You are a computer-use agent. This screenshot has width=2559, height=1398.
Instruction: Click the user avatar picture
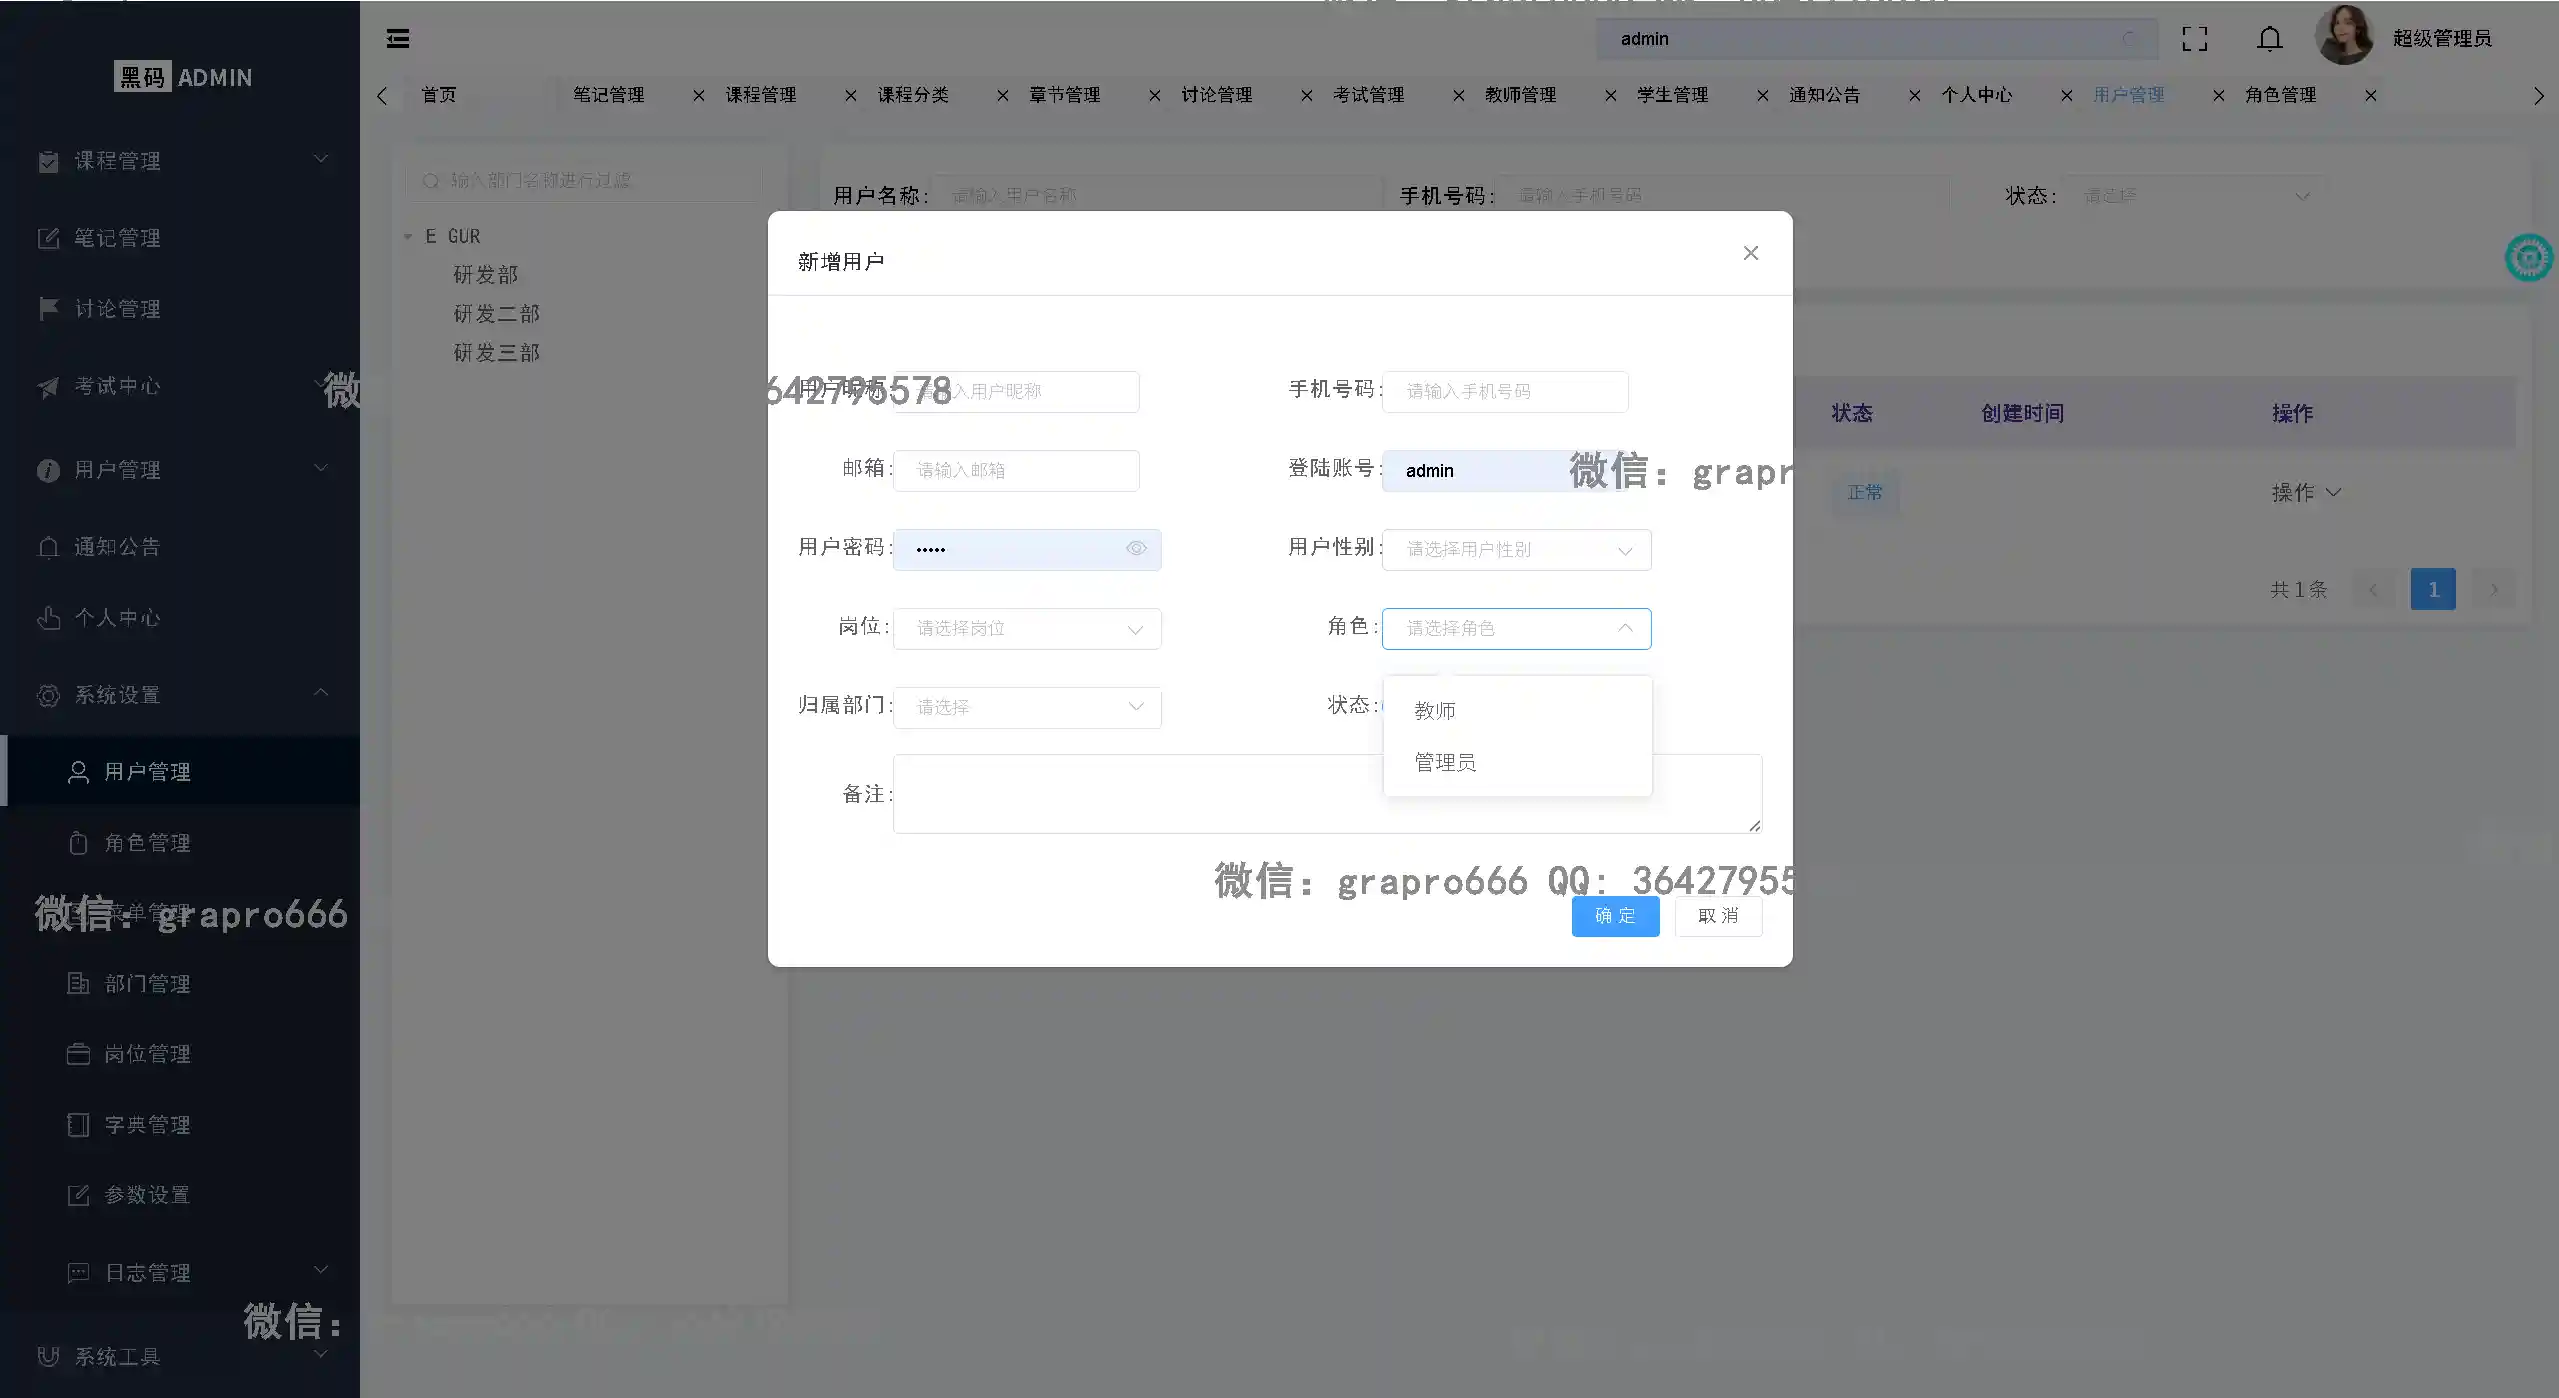[2343, 36]
